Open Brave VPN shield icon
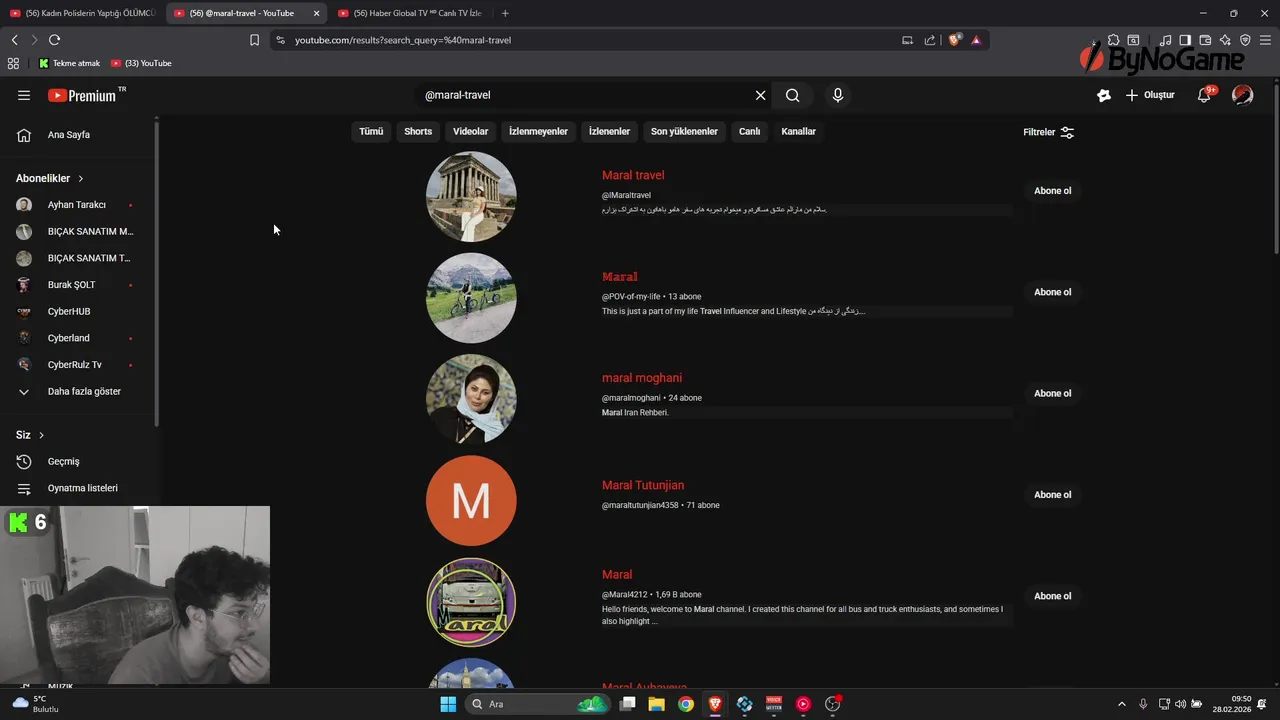 tap(1245, 40)
